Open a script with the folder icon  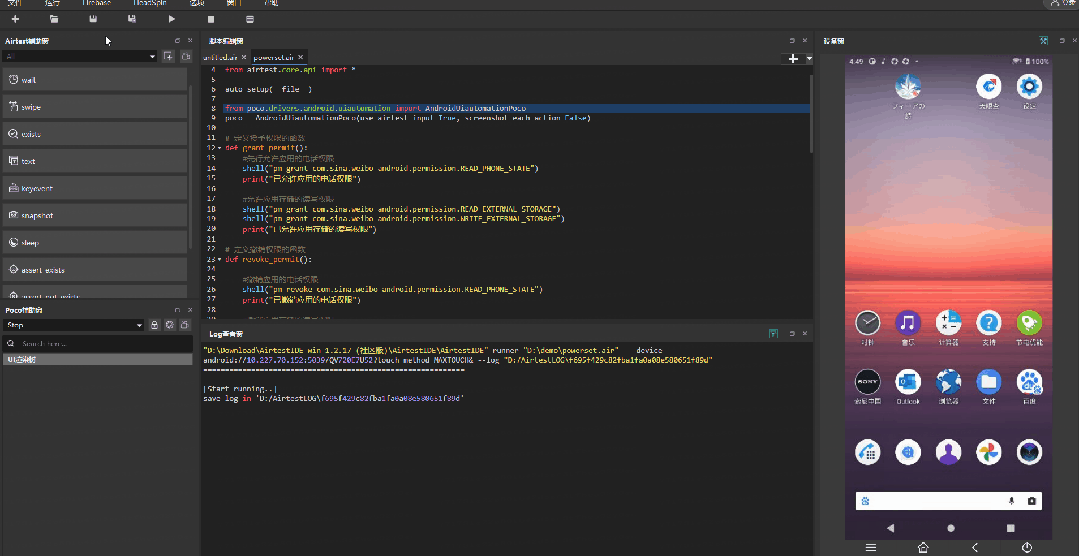(54, 19)
